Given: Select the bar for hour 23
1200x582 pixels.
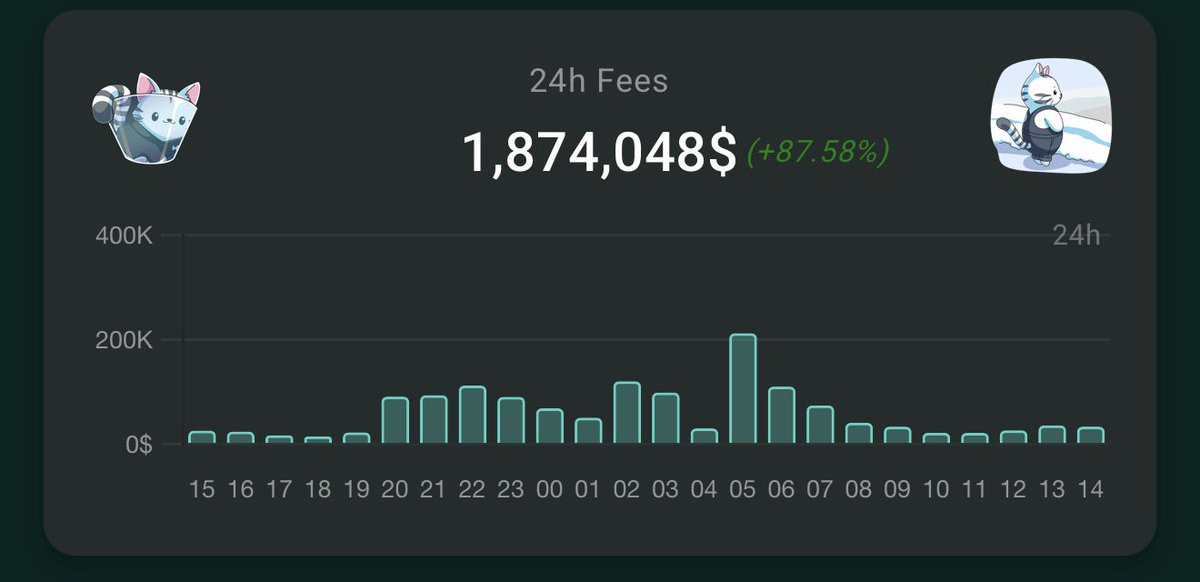Looking at the screenshot, I should click(511, 421).
